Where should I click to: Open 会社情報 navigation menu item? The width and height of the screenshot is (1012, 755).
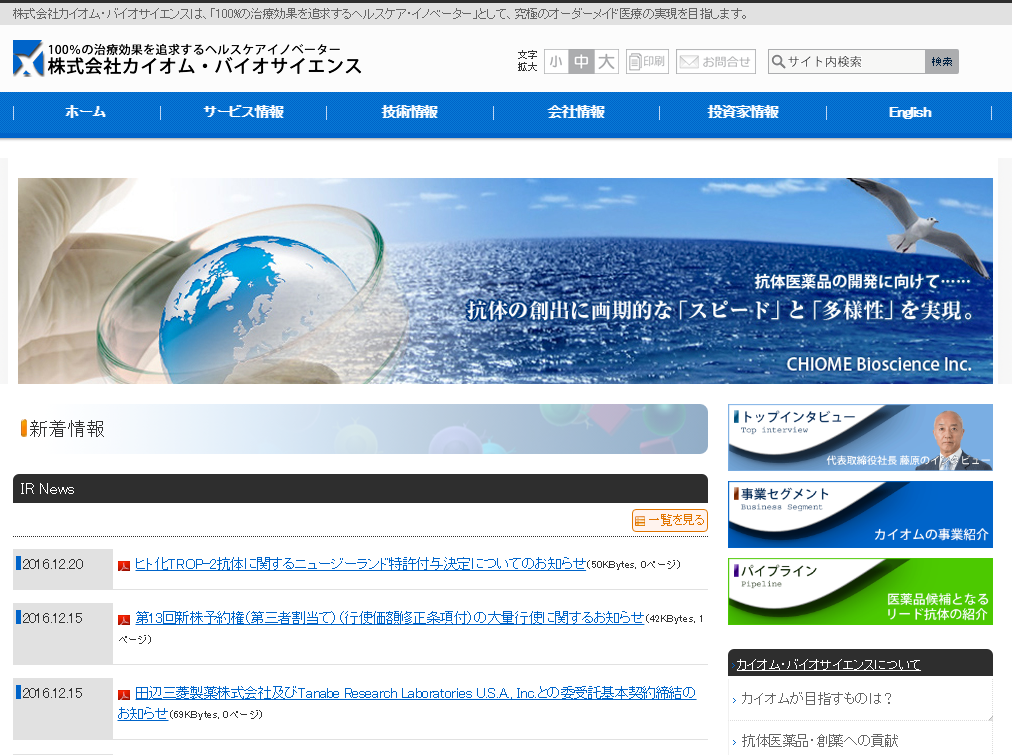tap(576, 112)
